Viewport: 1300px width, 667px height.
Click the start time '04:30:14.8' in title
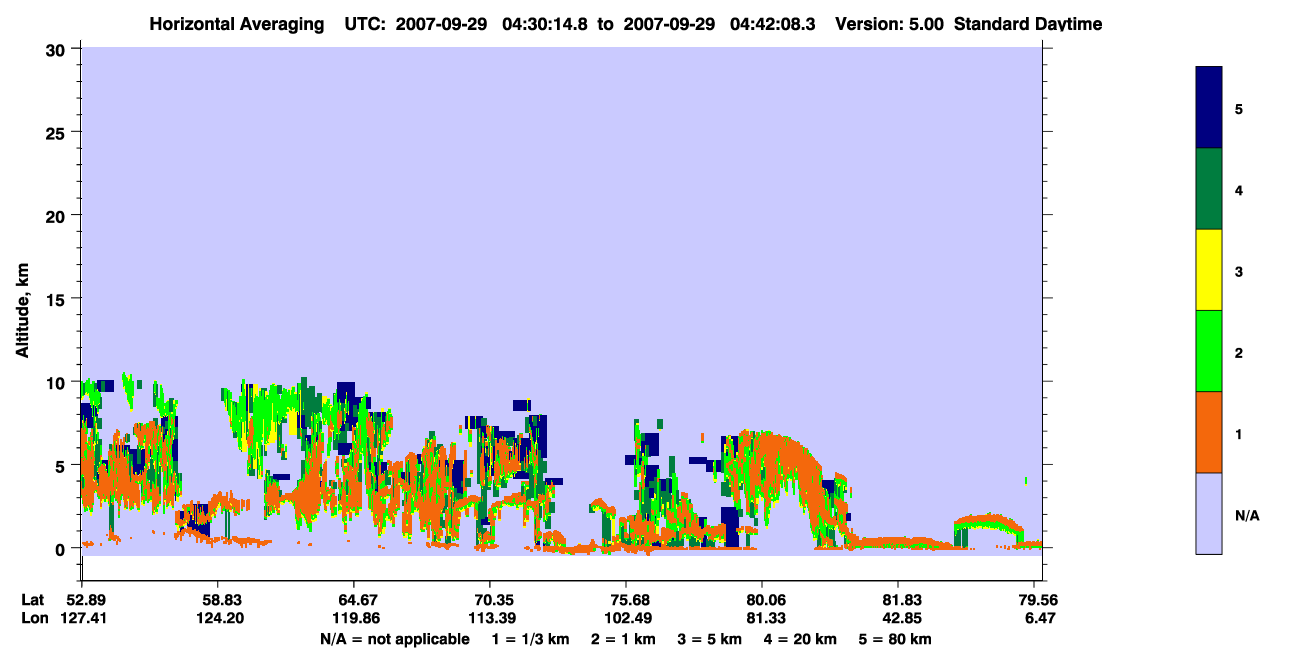(546, 24)
